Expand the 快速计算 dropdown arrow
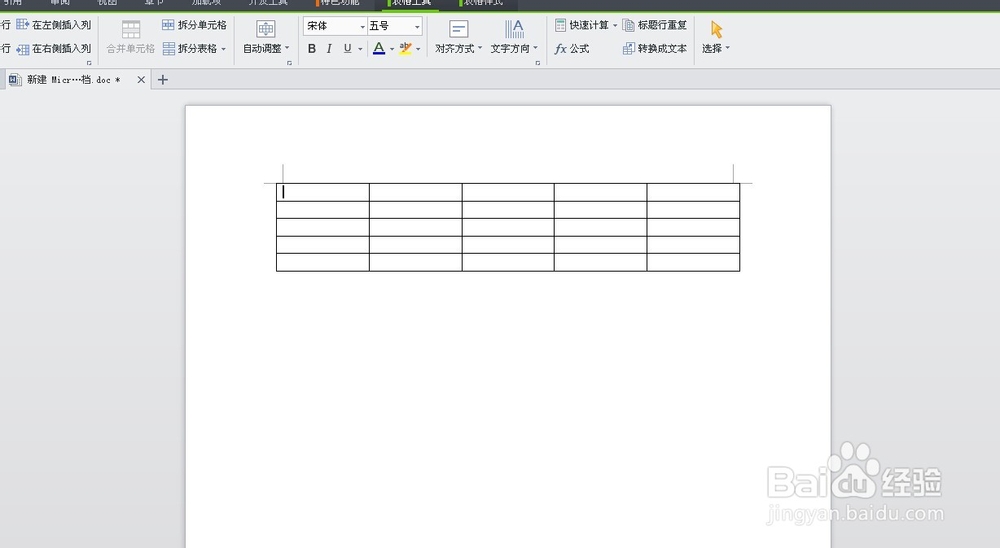The height and width of the screenshot is (548, 1000). pos(615,26)
